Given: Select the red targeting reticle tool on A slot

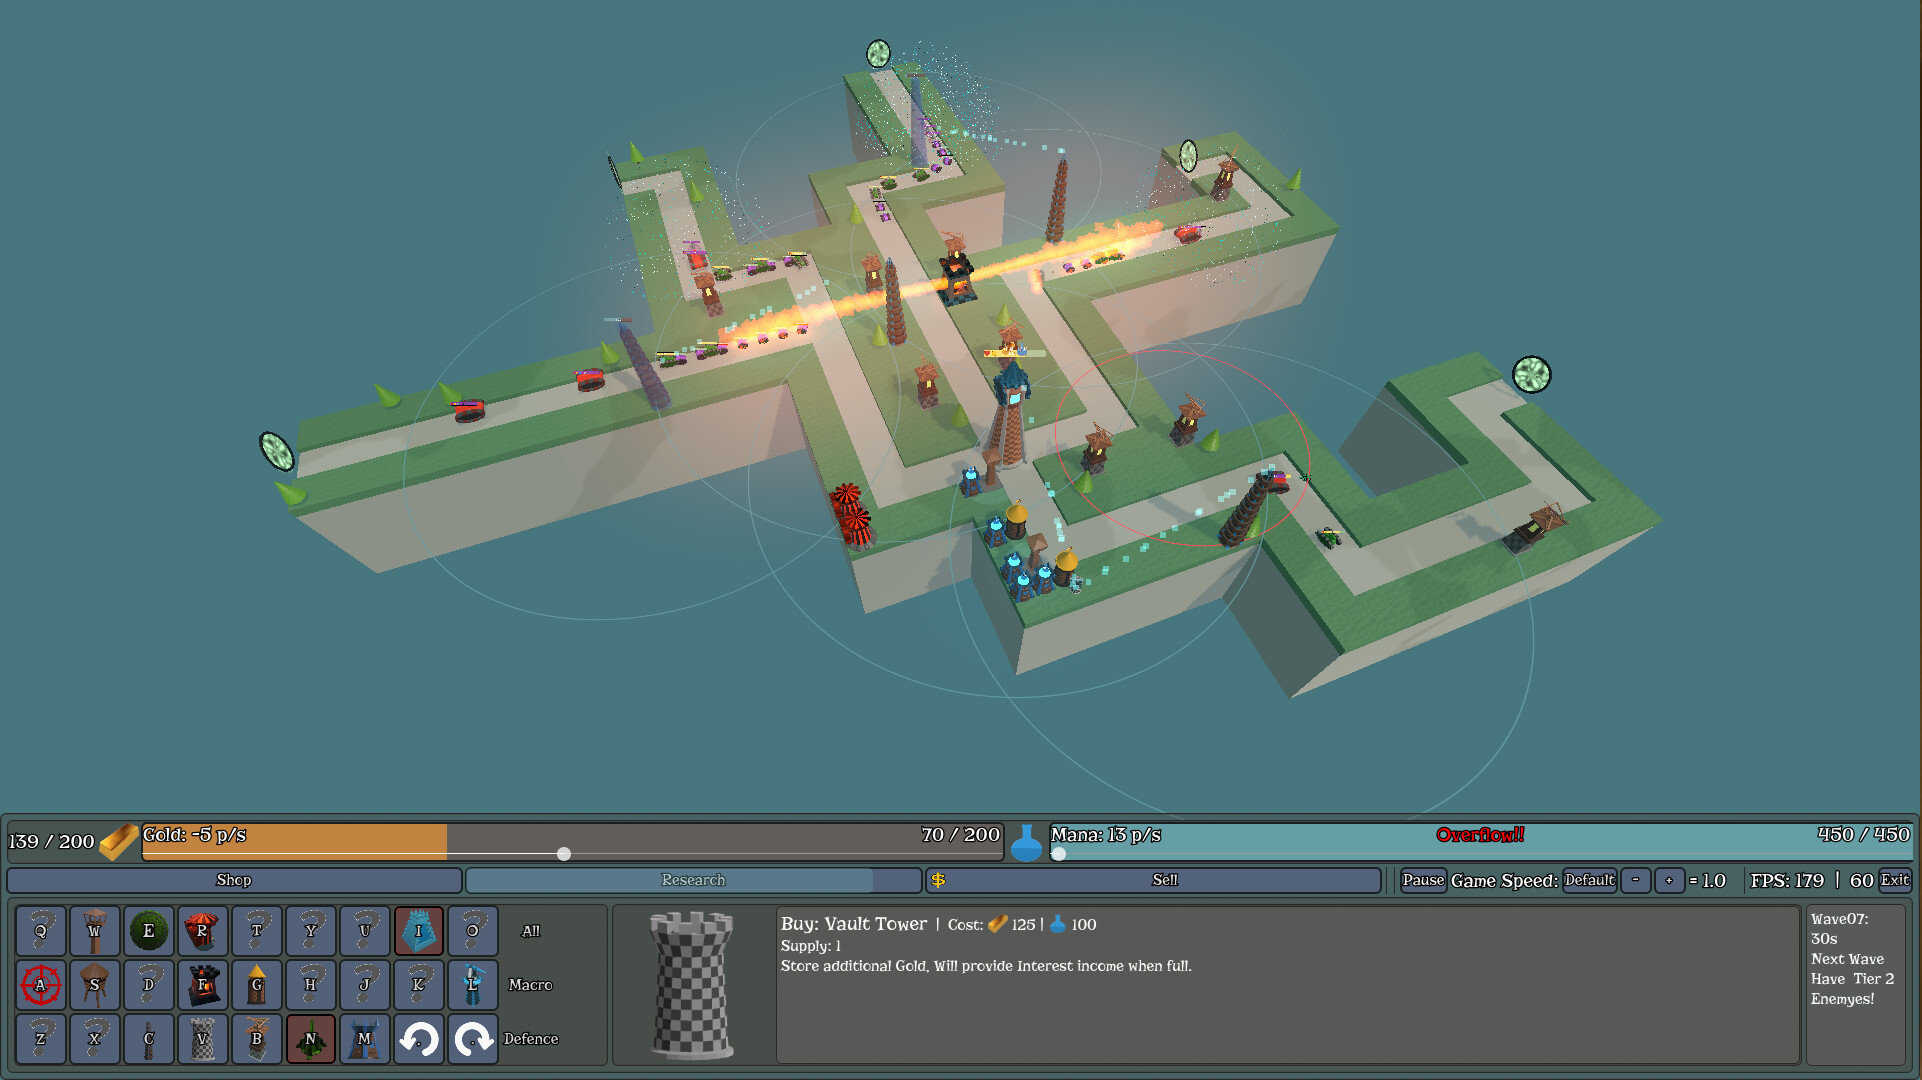Looking at the screenshot, I should (x=40, y=984).
